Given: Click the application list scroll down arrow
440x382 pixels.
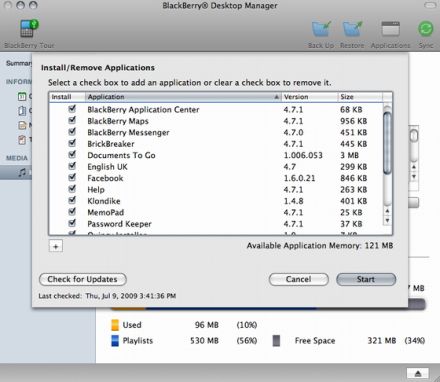Looking at the screenshot, I should tap(387, 220).
